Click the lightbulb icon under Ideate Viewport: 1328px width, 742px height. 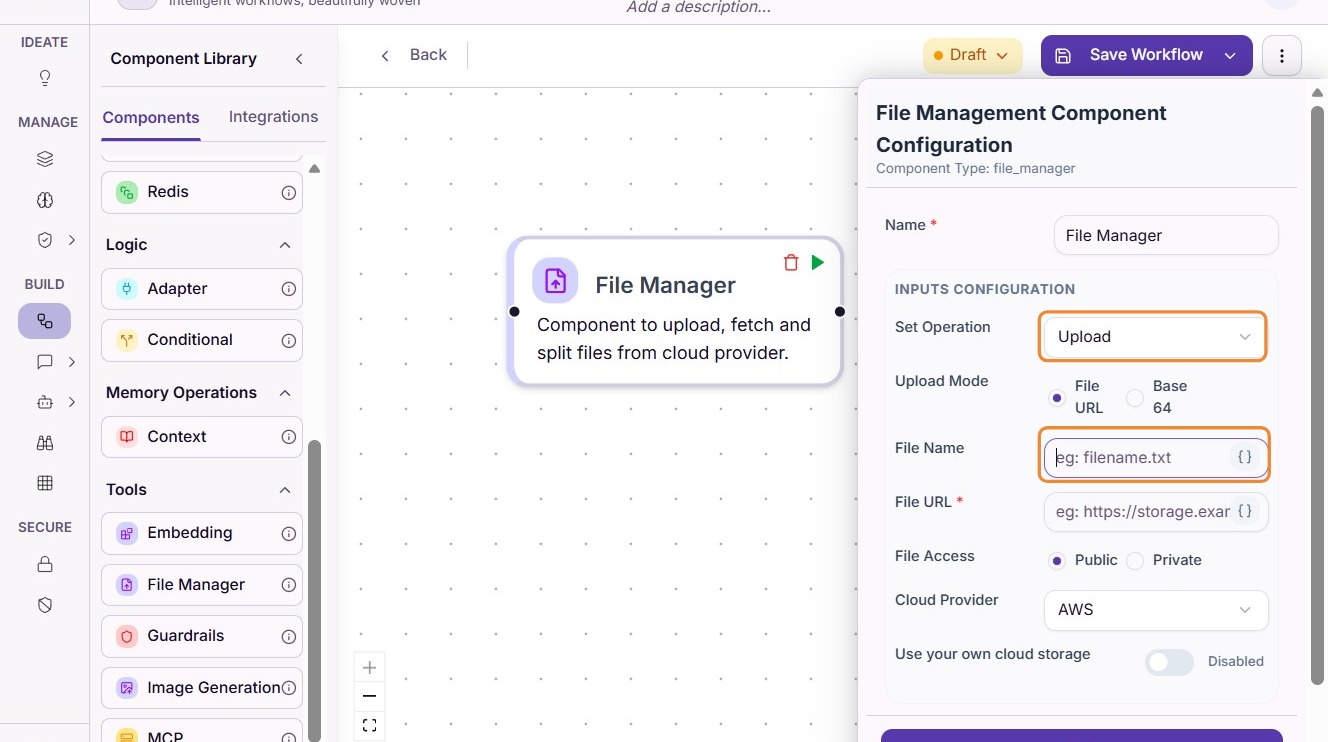44,78
